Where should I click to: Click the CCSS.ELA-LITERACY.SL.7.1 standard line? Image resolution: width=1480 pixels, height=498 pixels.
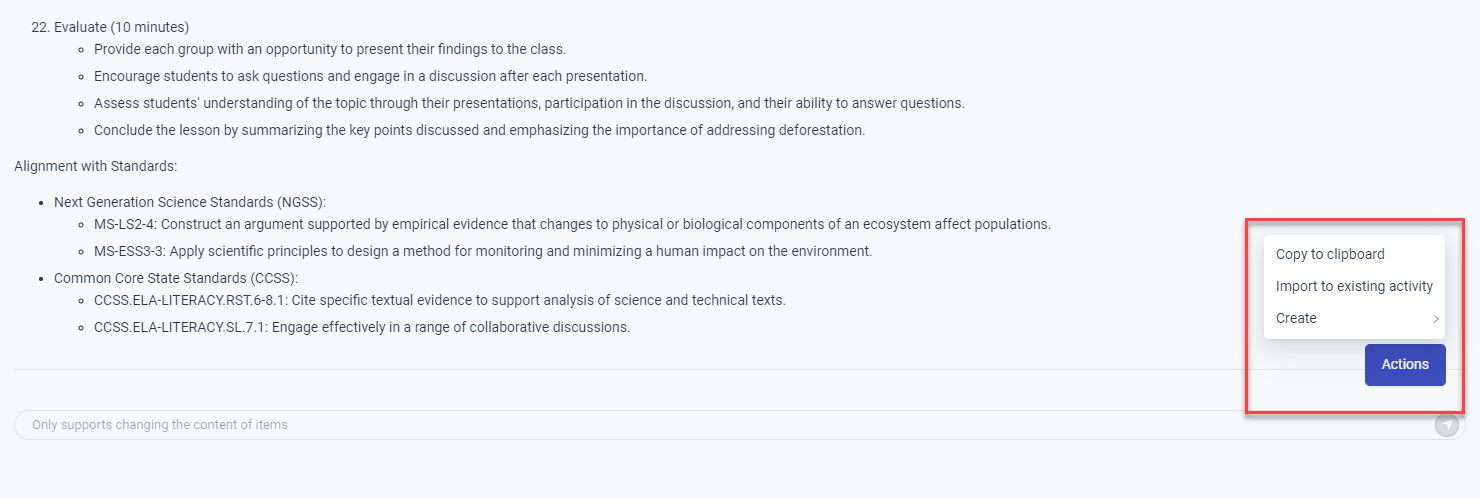coord(362,327)
